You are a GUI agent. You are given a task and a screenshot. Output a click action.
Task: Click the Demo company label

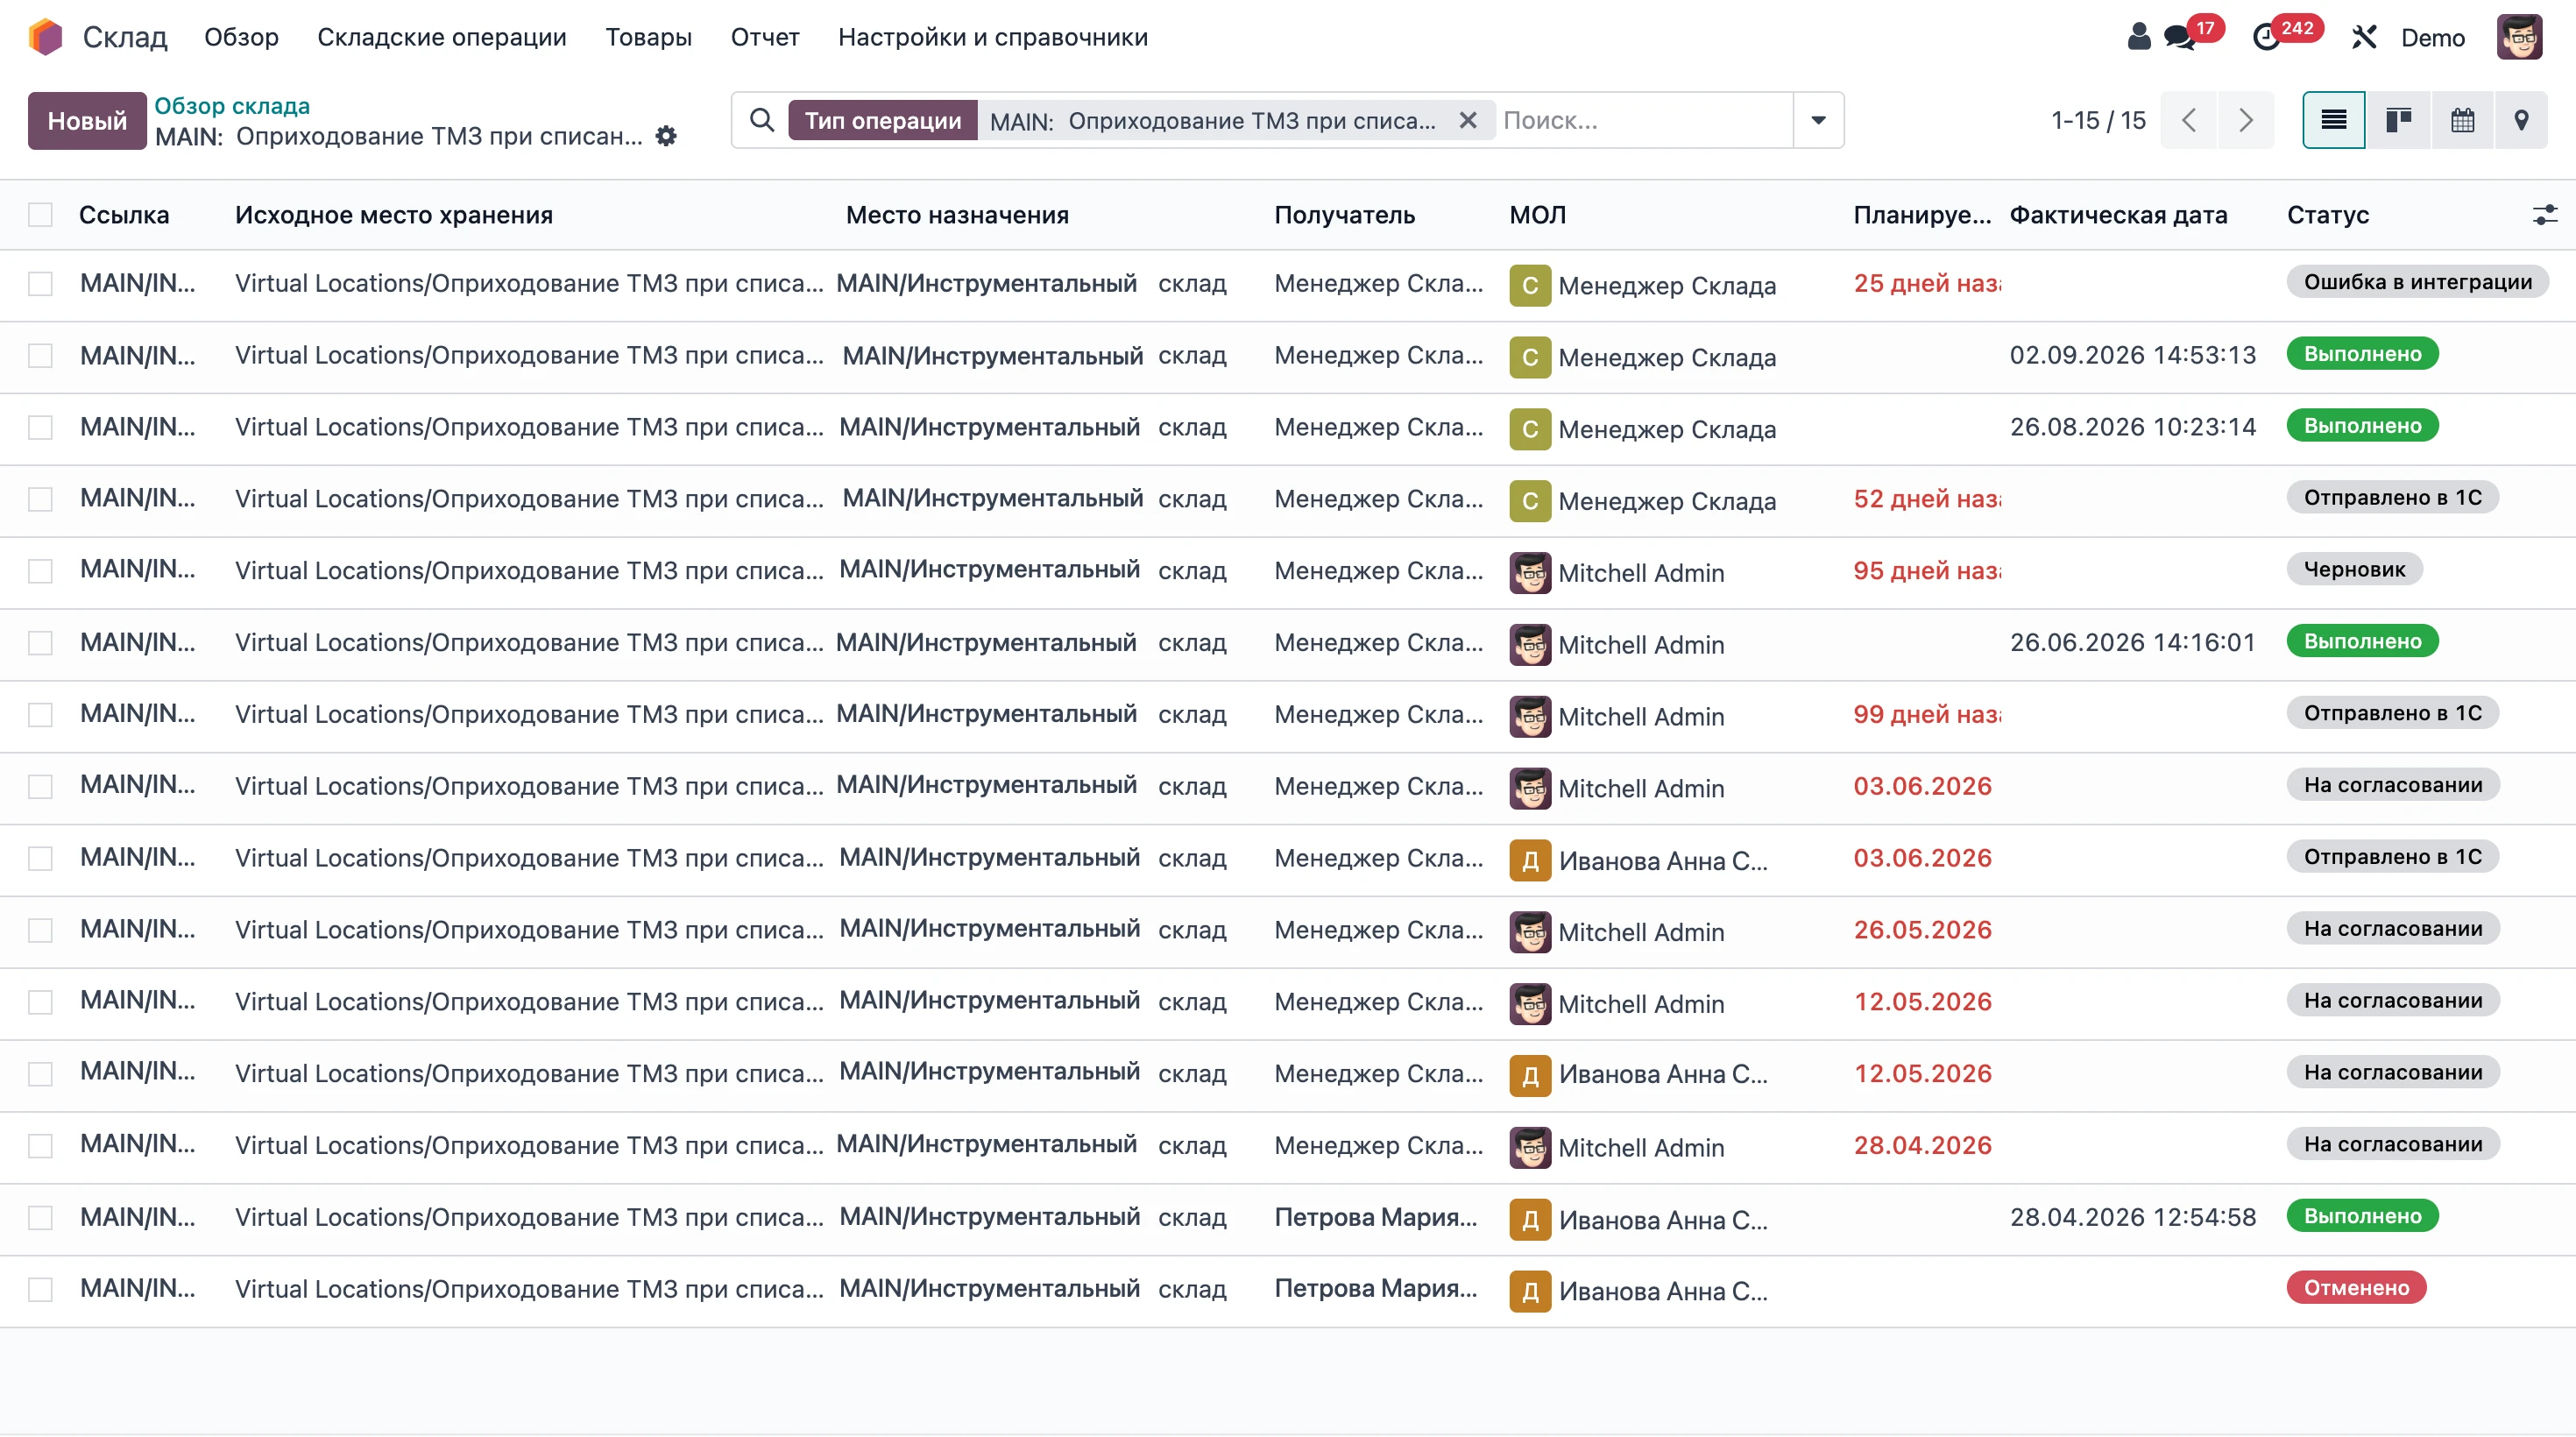point(2432,38)
